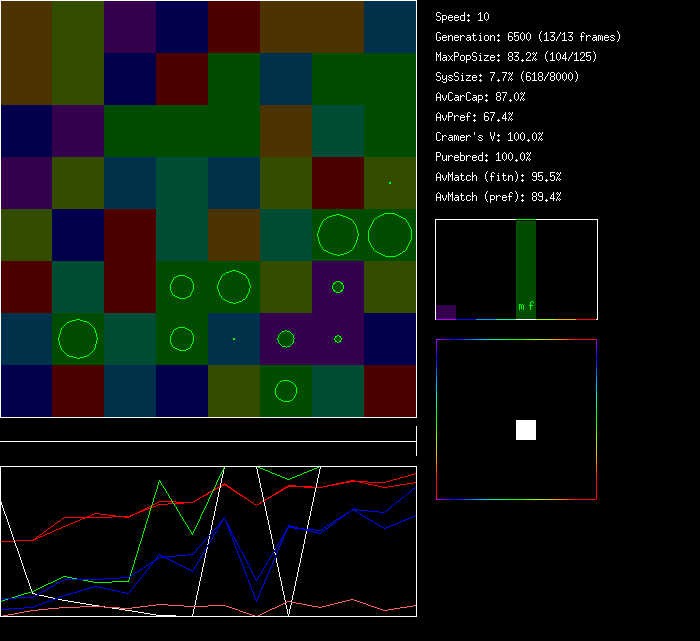This screenshot has width=700, height=641.
Task: Click the AvPref 67.4% label
Action: pyautogui.click(x=474, y=117)
